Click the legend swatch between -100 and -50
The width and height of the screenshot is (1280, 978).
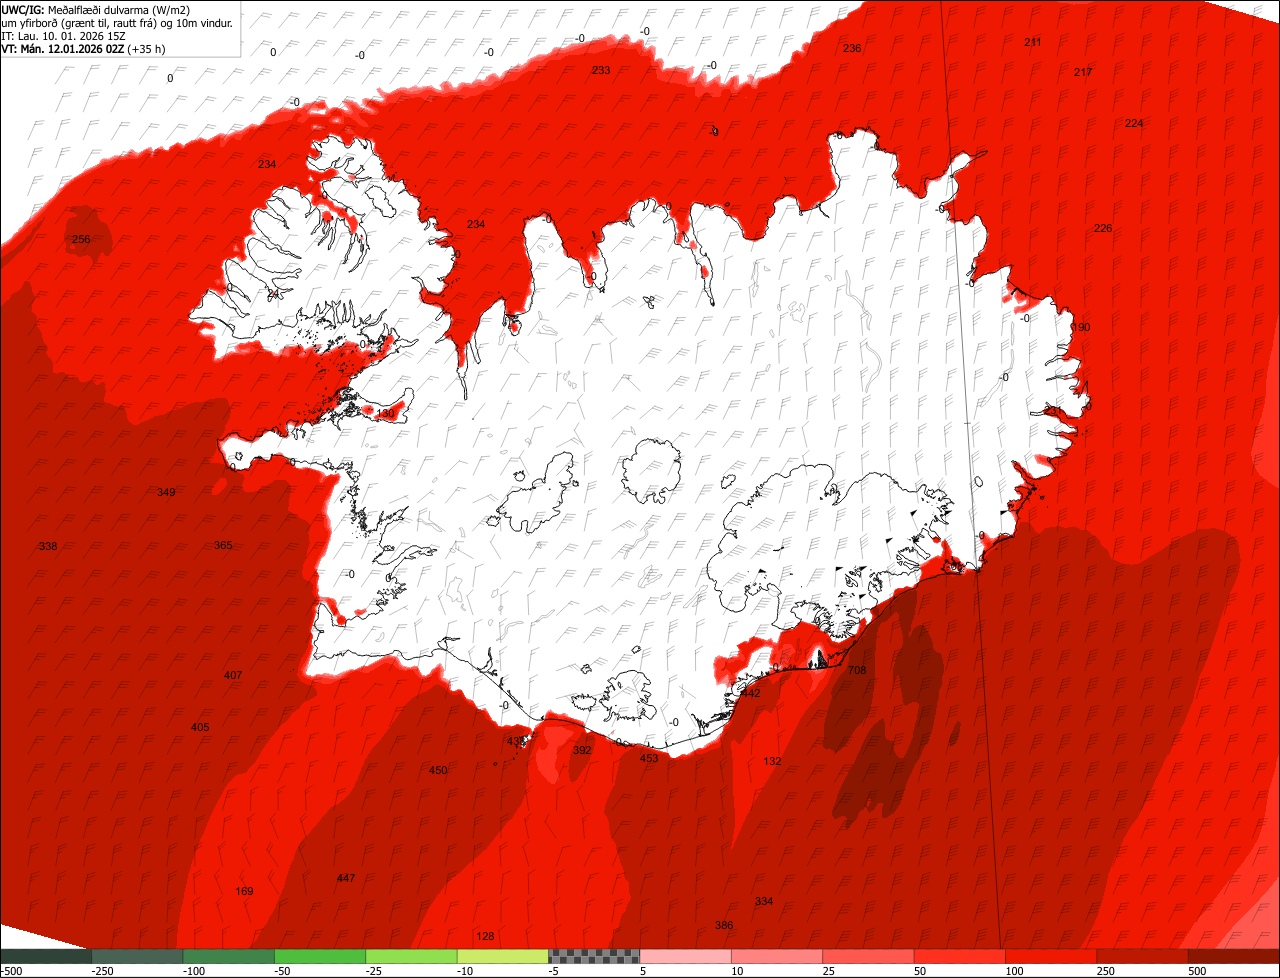coord(229,956)
